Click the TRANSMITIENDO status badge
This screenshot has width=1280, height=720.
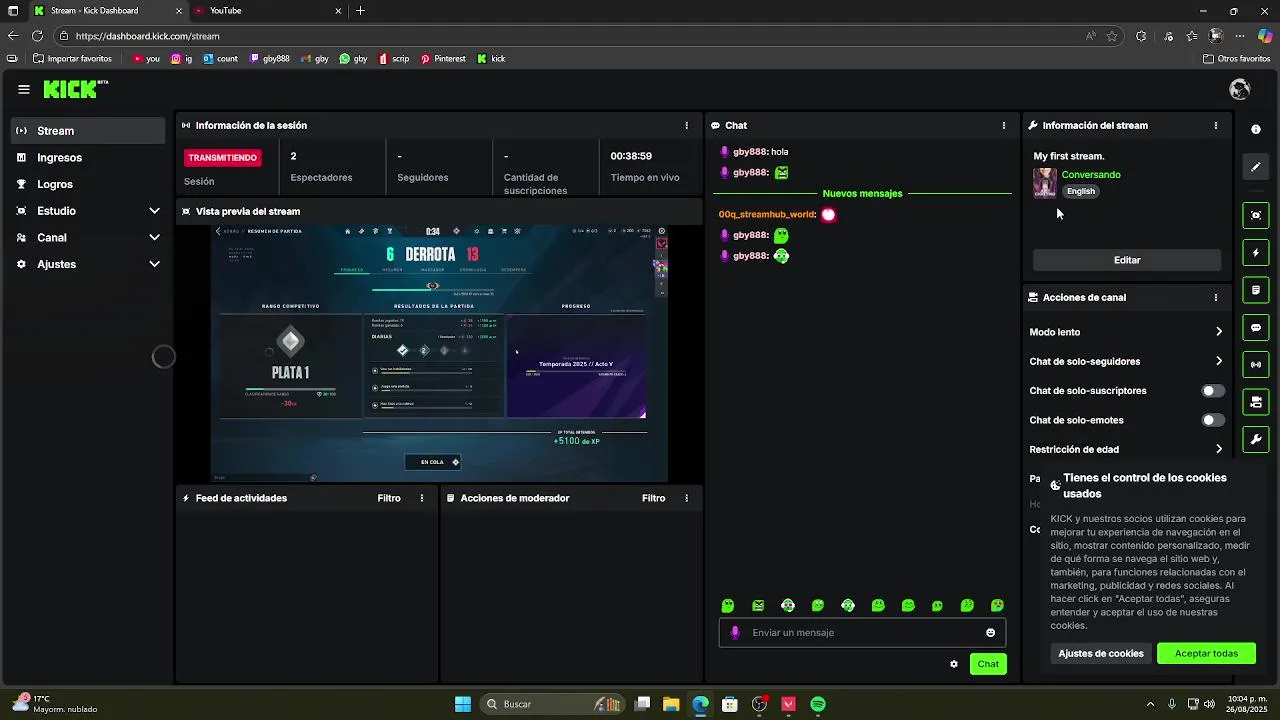pyautogui.click(x=222, y=158)
